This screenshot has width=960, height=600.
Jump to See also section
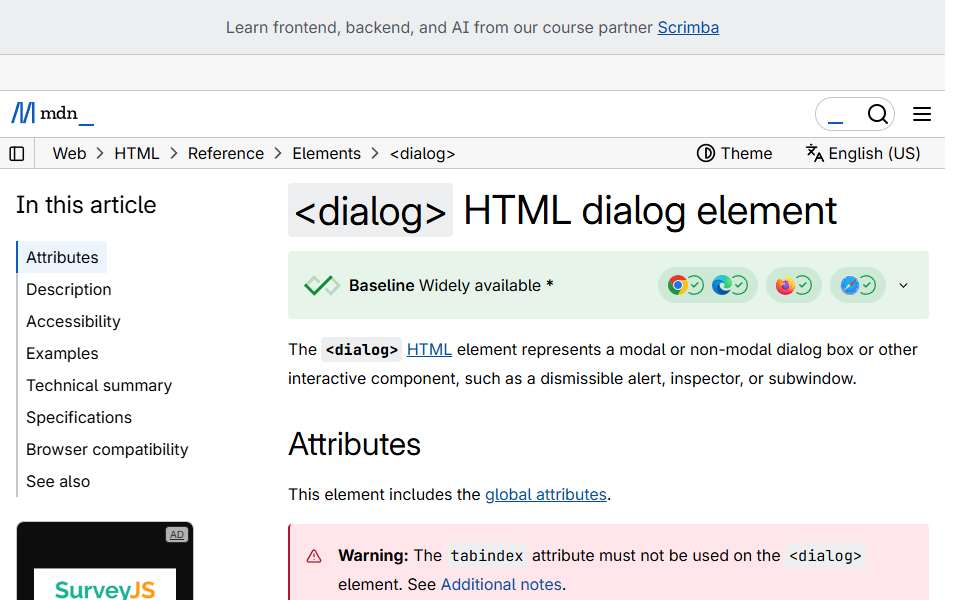pyautogui.click(x=58, y=481)
